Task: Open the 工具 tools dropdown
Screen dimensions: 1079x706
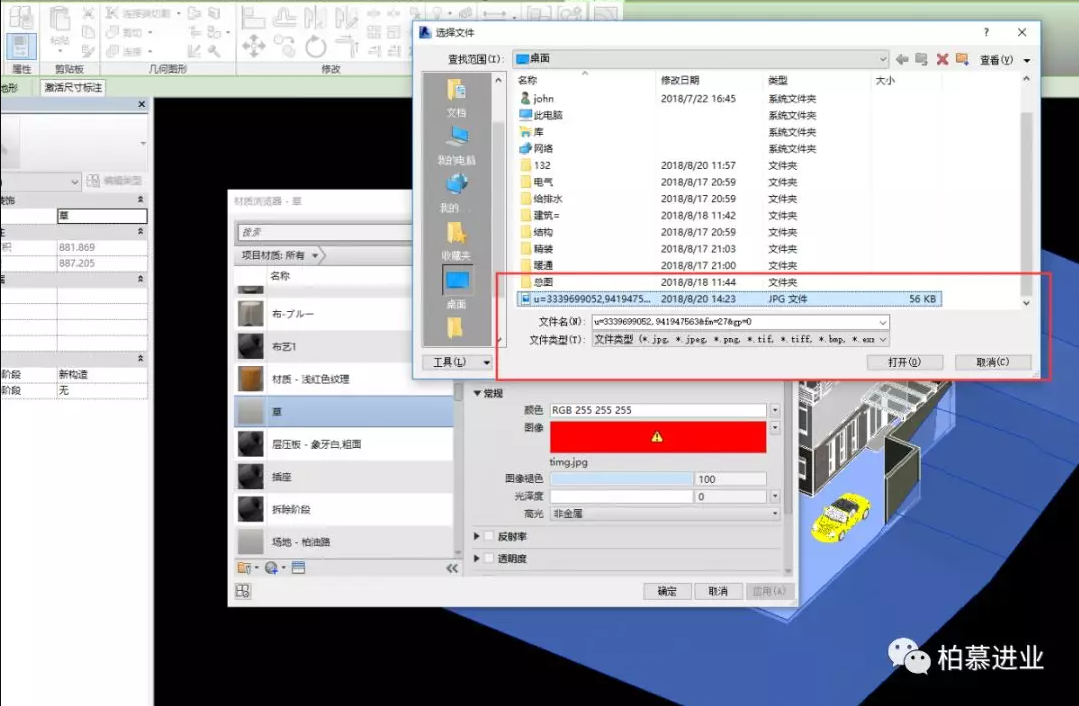Action: [457, 362]
